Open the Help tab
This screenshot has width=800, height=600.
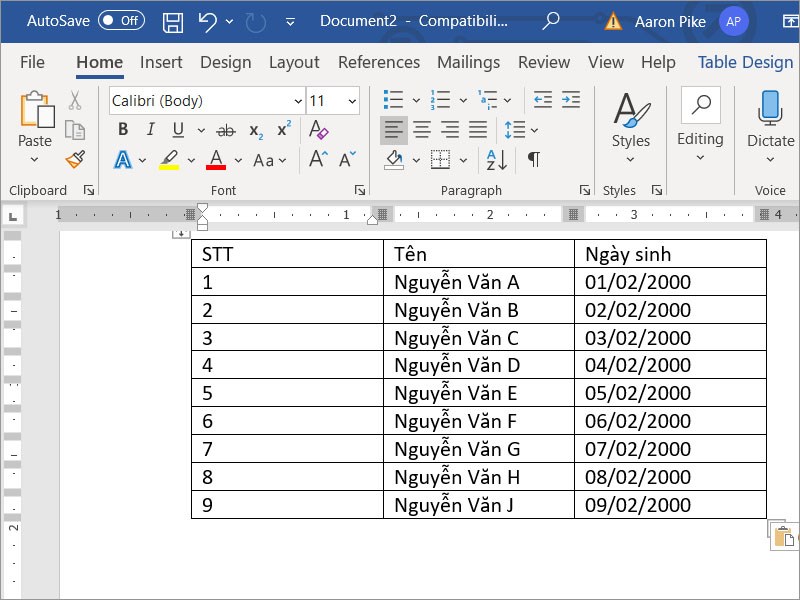click(x=658, y=62)
